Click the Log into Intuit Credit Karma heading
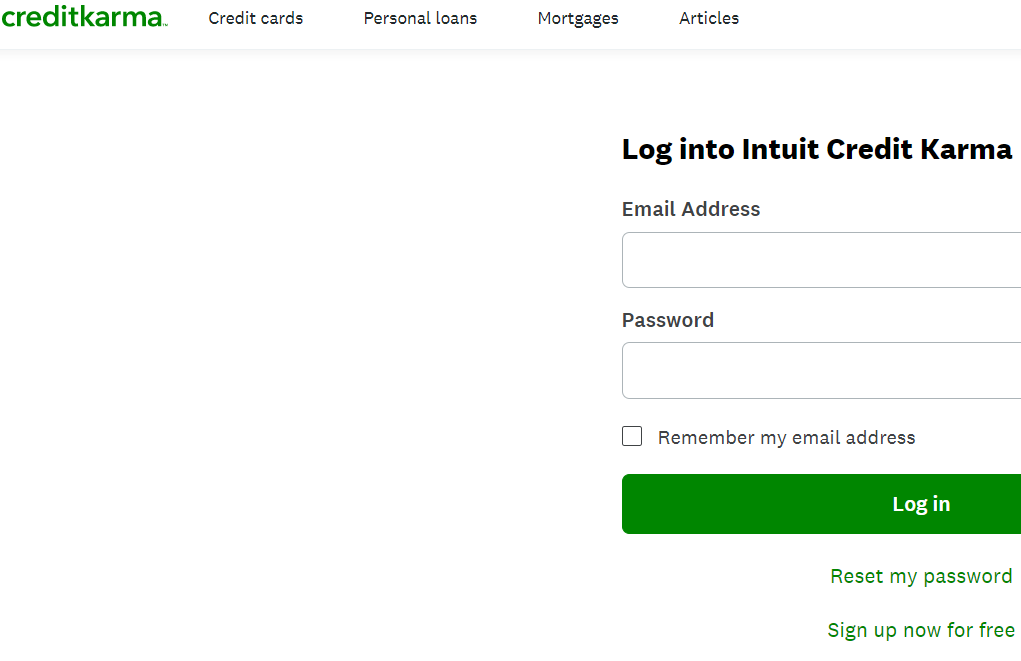The height and width of the screenshot is (661, 1021). click(817, 149)
